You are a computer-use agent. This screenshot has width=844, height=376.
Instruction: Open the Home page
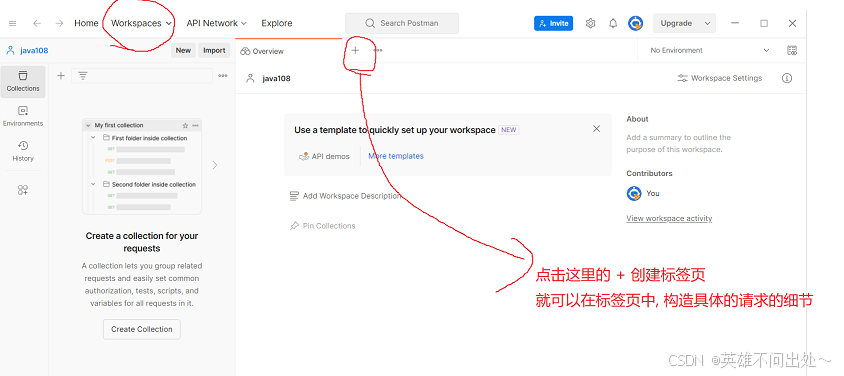(86, 23)
